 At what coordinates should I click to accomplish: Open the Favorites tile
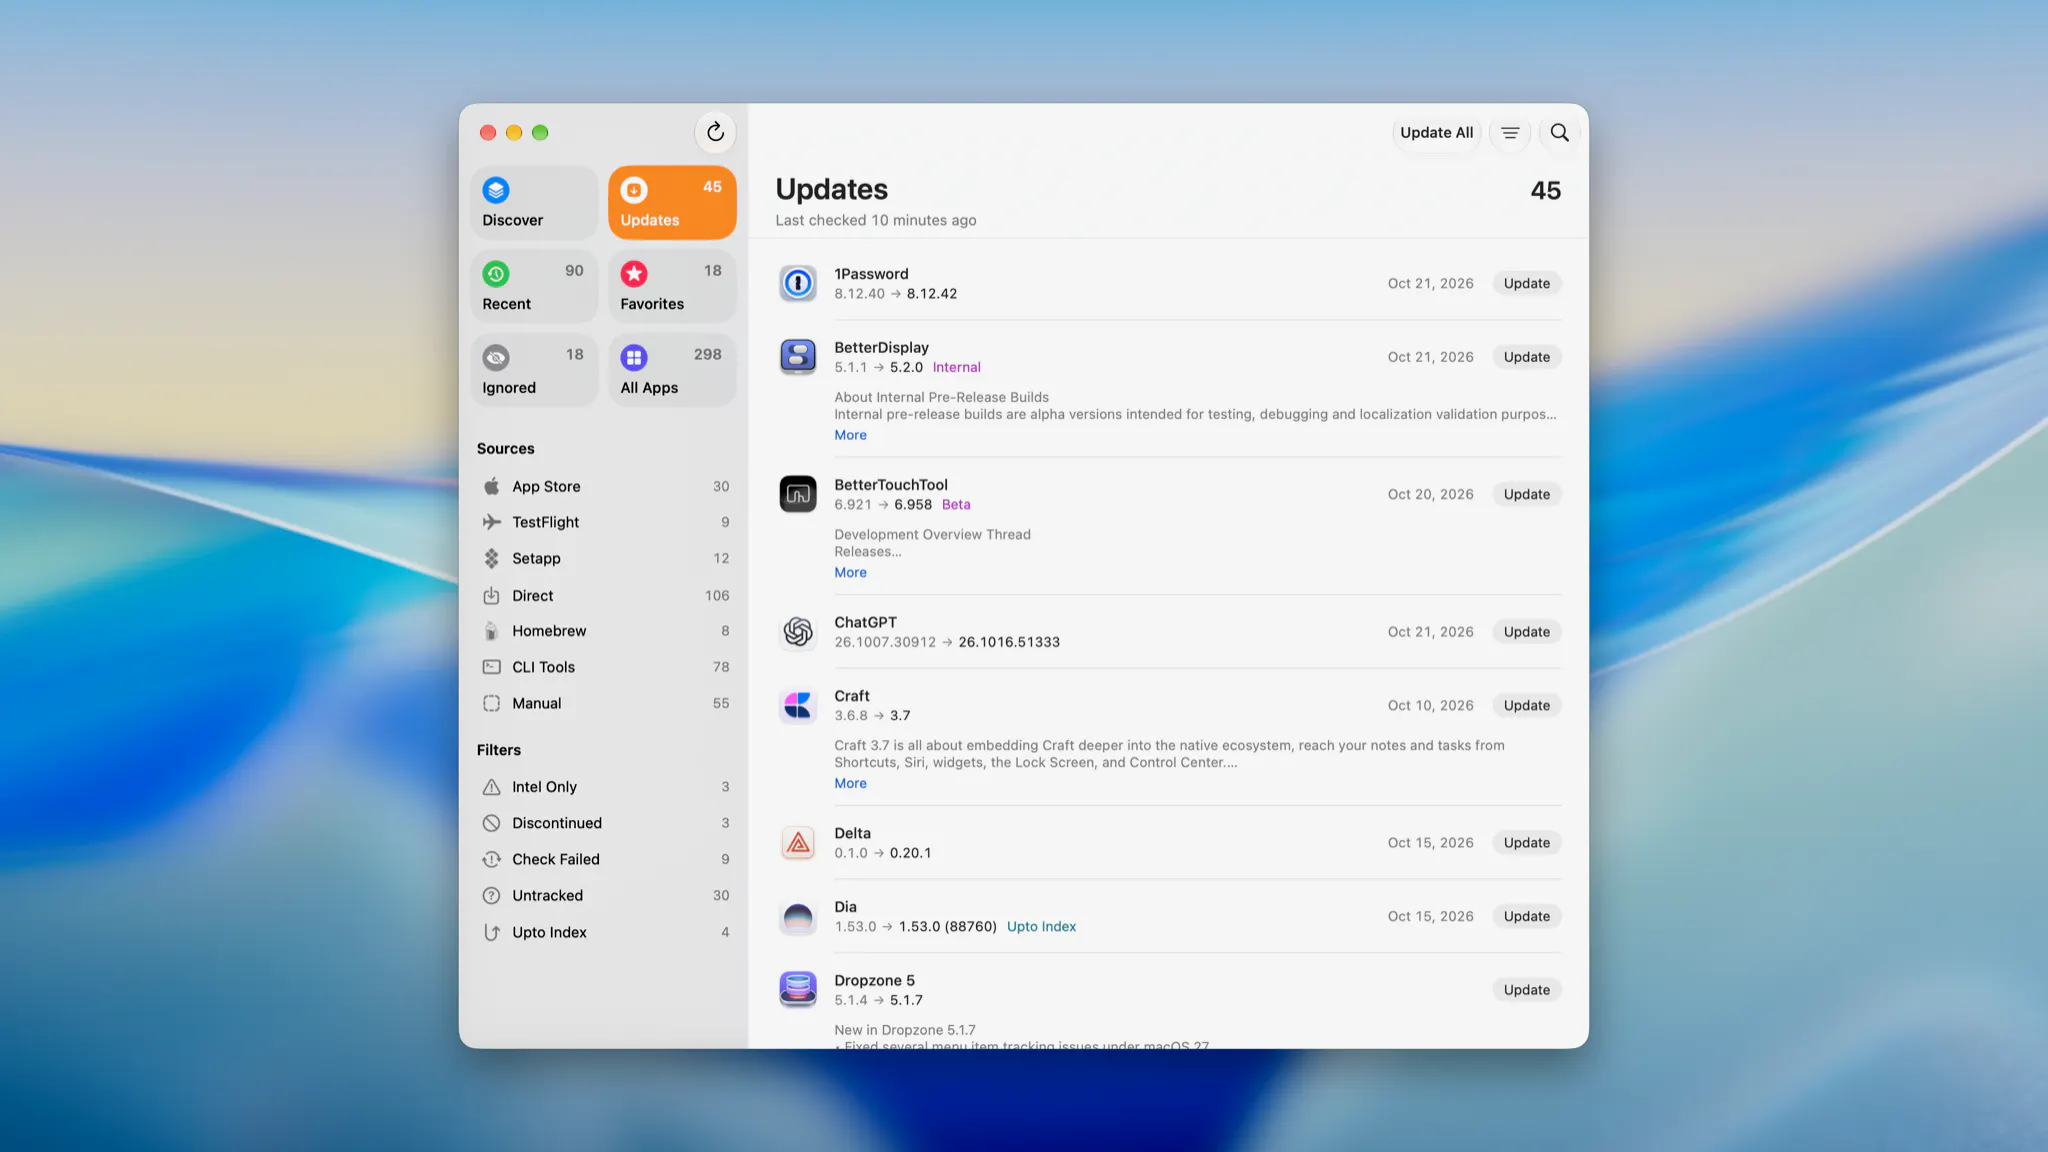point(672,287)
